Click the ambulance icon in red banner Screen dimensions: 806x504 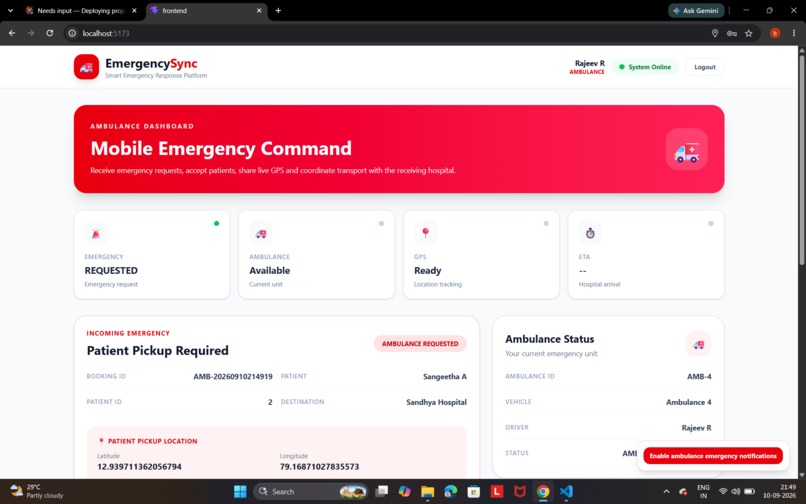pyautogui.click(x=687, y=149)
